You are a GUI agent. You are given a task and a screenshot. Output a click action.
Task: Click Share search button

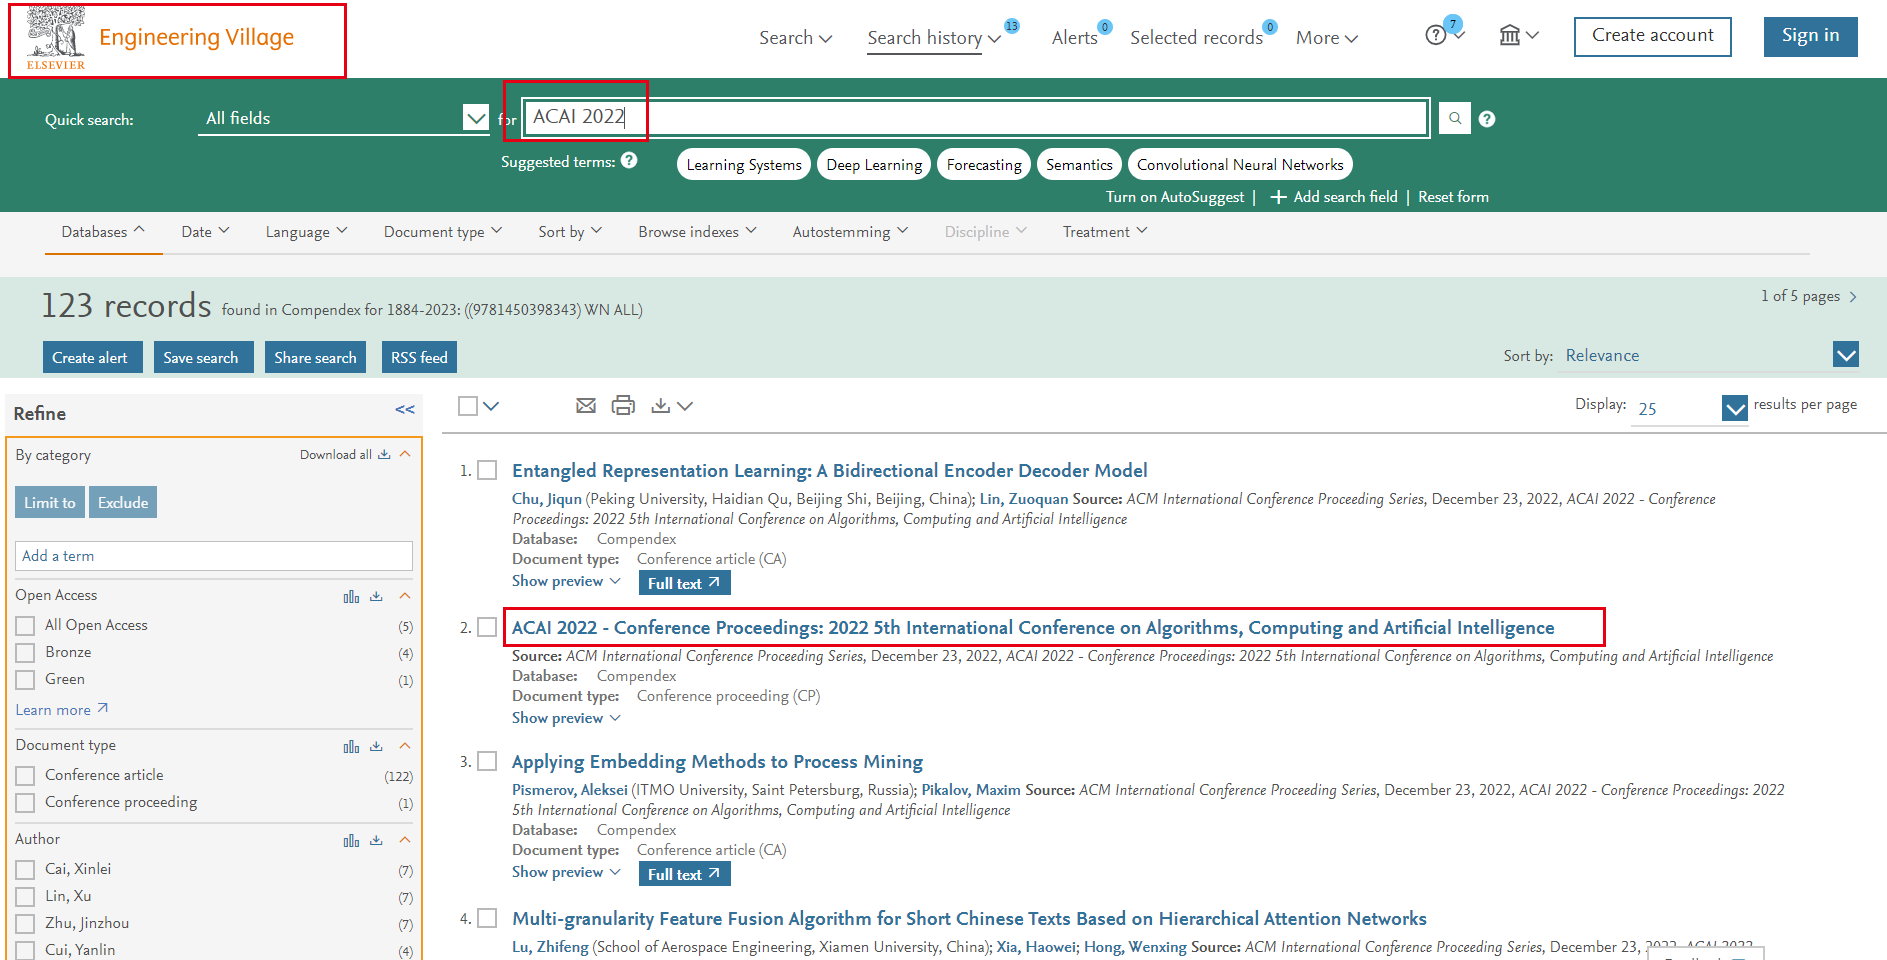(315, 357)
